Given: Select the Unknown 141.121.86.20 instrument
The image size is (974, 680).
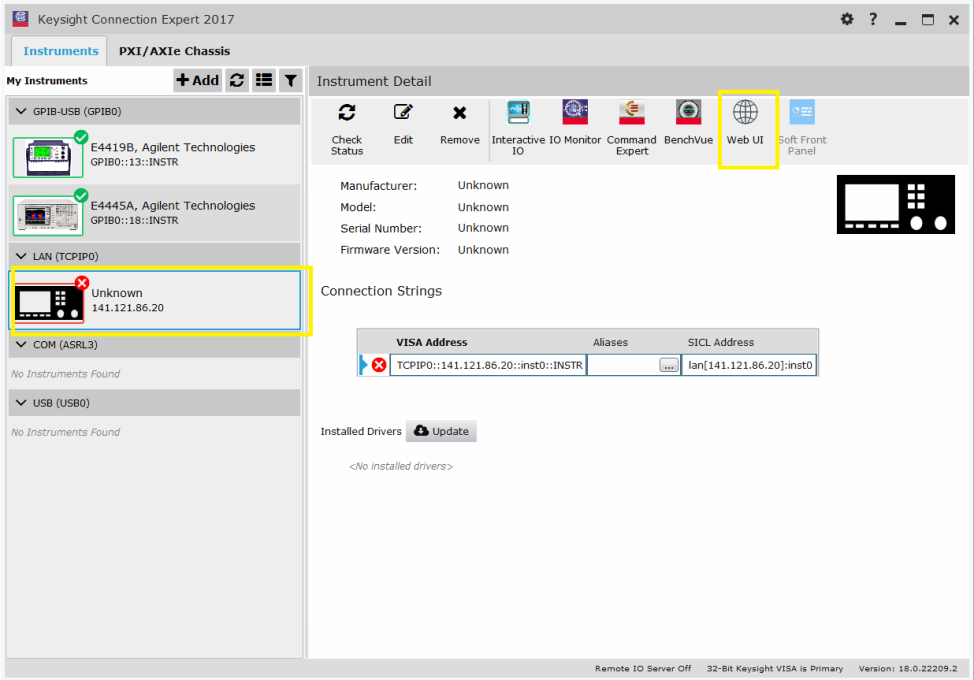Looking at the screenshot, I should pos(155,300).
